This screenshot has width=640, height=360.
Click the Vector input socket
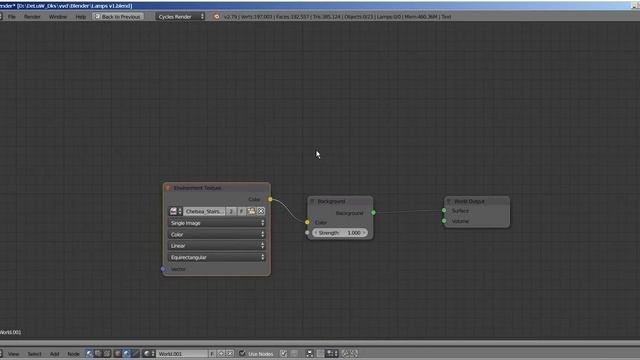point(163,269)
